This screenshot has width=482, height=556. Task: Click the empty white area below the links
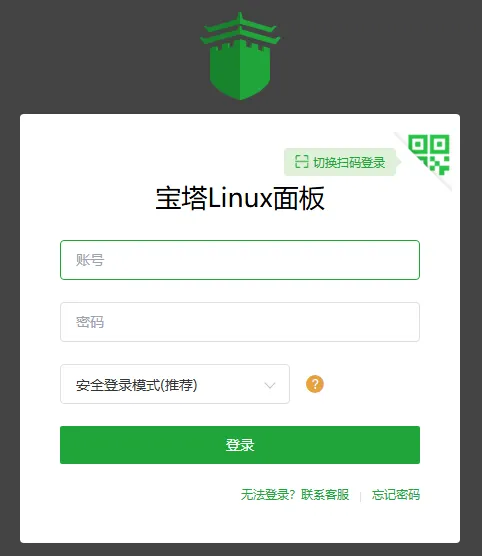[240, 524]
